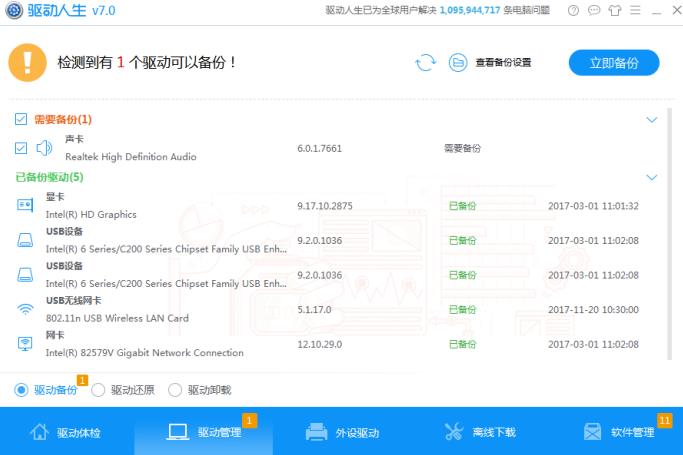
Task: Click the version 6.0.1.7661 text
Action: (x=319, y=148)
